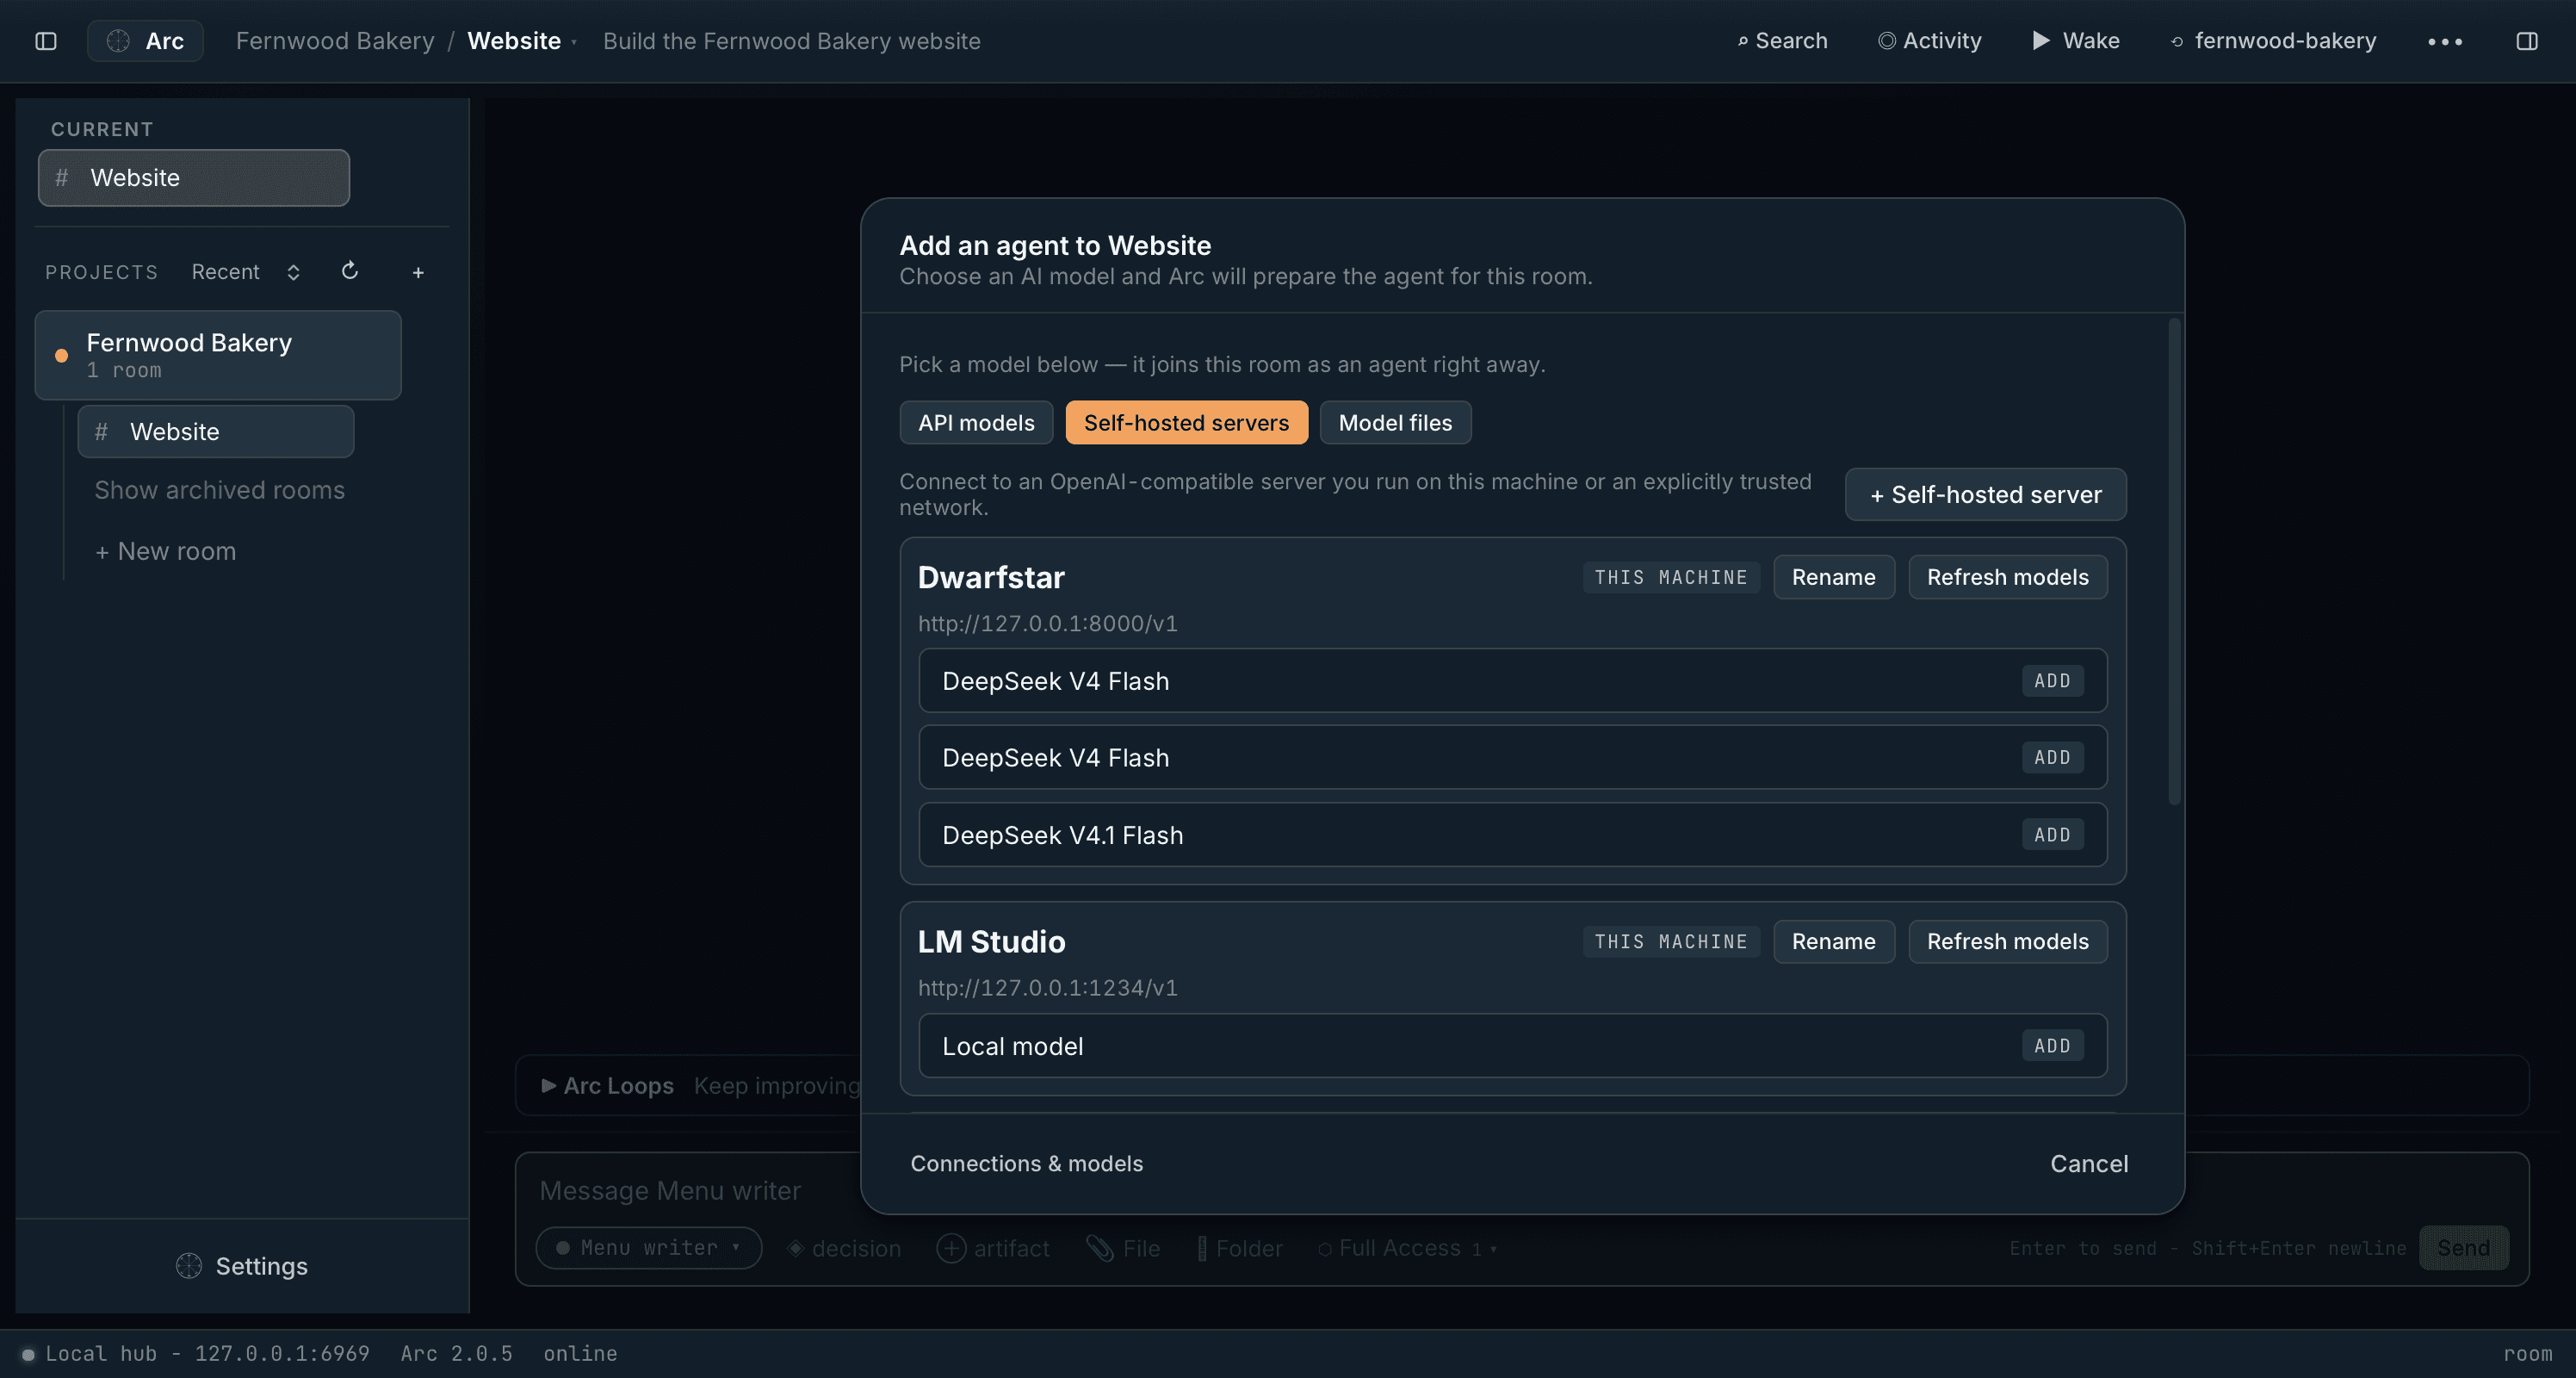Click the 'online' status bar text

point(580,1353)
